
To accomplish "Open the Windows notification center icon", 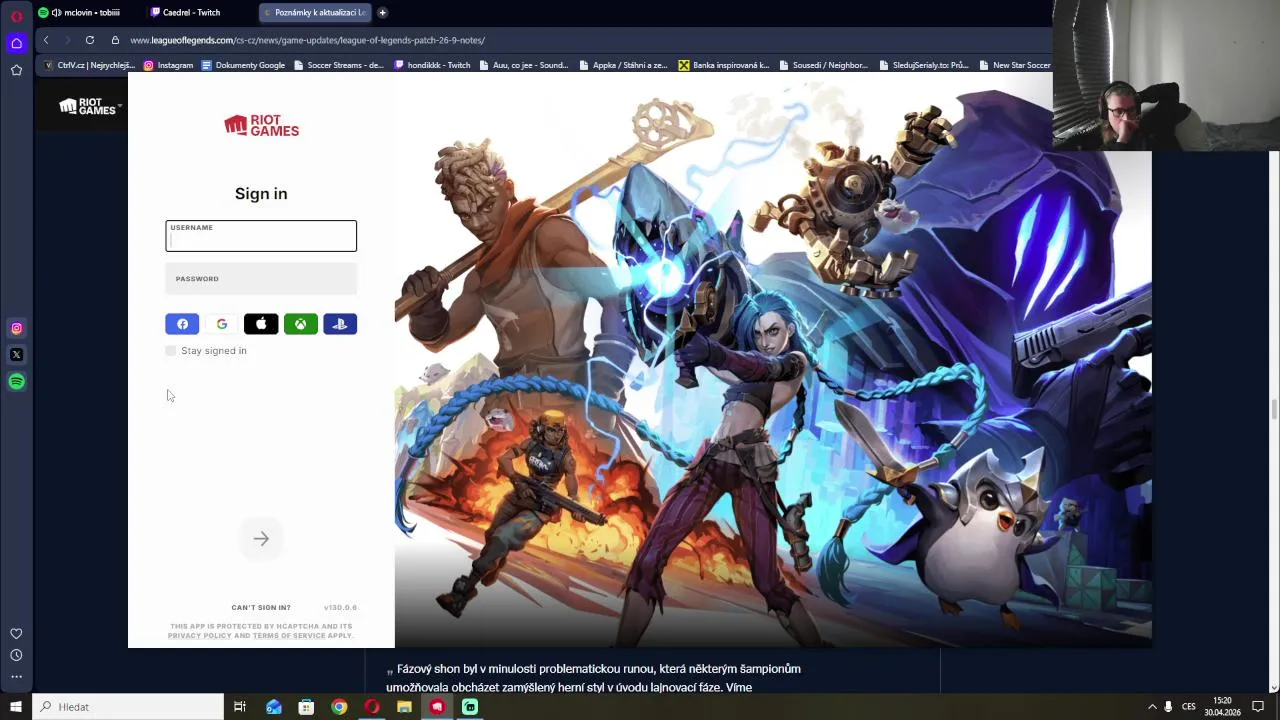I will [x=1258, y=707].
